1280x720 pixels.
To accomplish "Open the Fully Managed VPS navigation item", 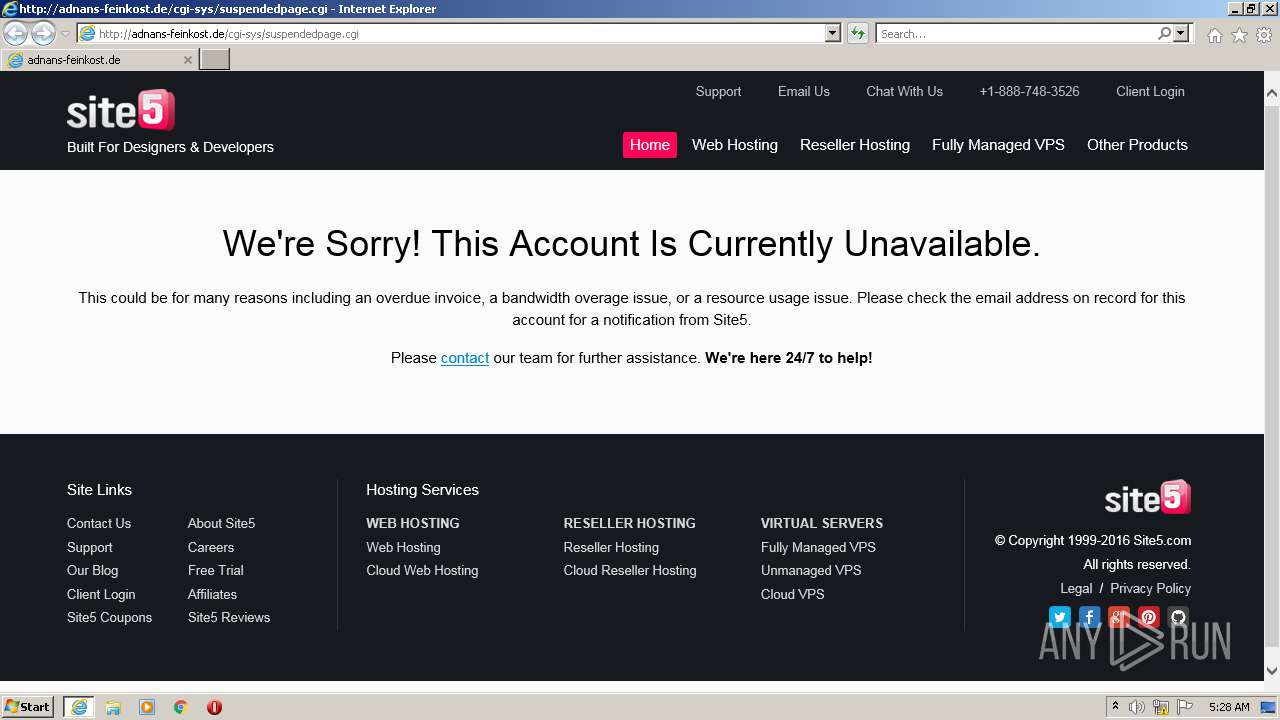I will pyautogui.click(x=998, y=145).
